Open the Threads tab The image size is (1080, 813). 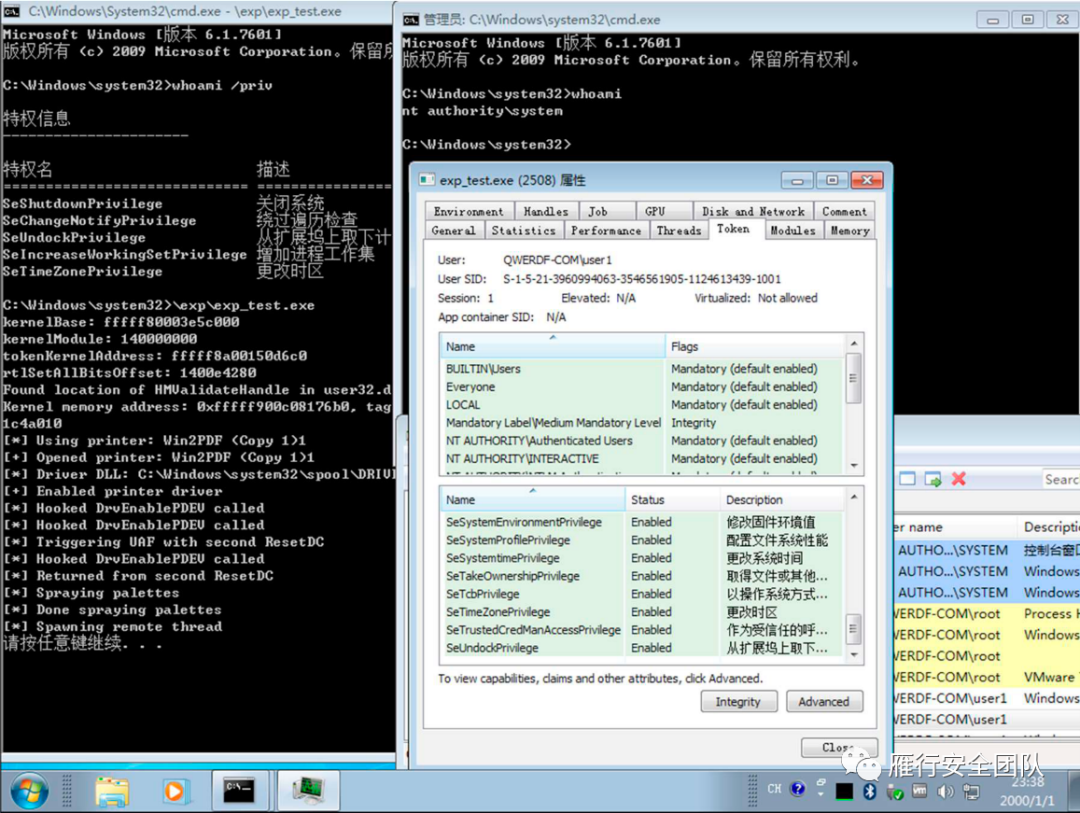[678, 231]
